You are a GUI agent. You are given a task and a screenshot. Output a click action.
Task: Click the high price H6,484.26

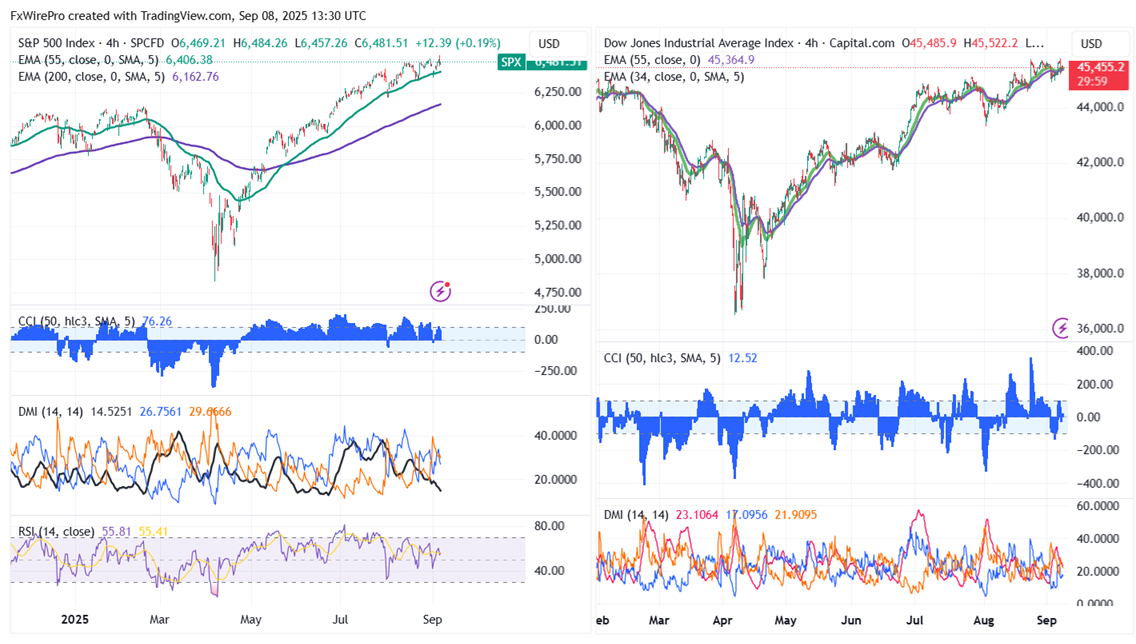(x=261, y=43)
